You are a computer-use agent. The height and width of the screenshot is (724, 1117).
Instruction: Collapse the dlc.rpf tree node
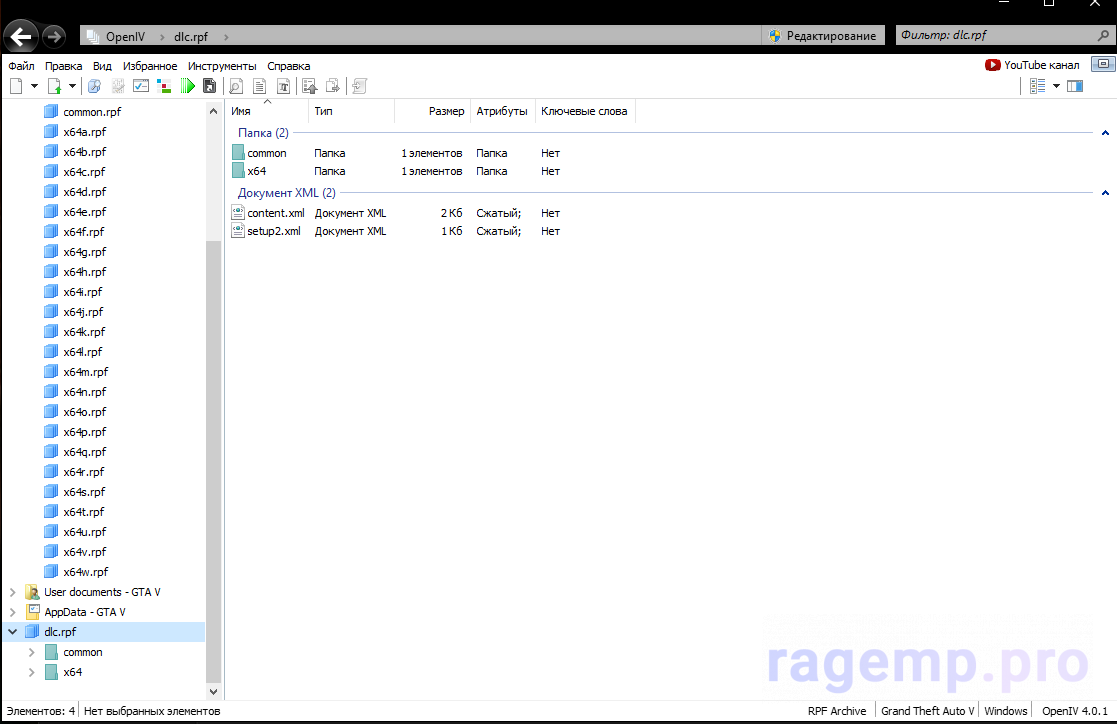(x=12, y=632)
